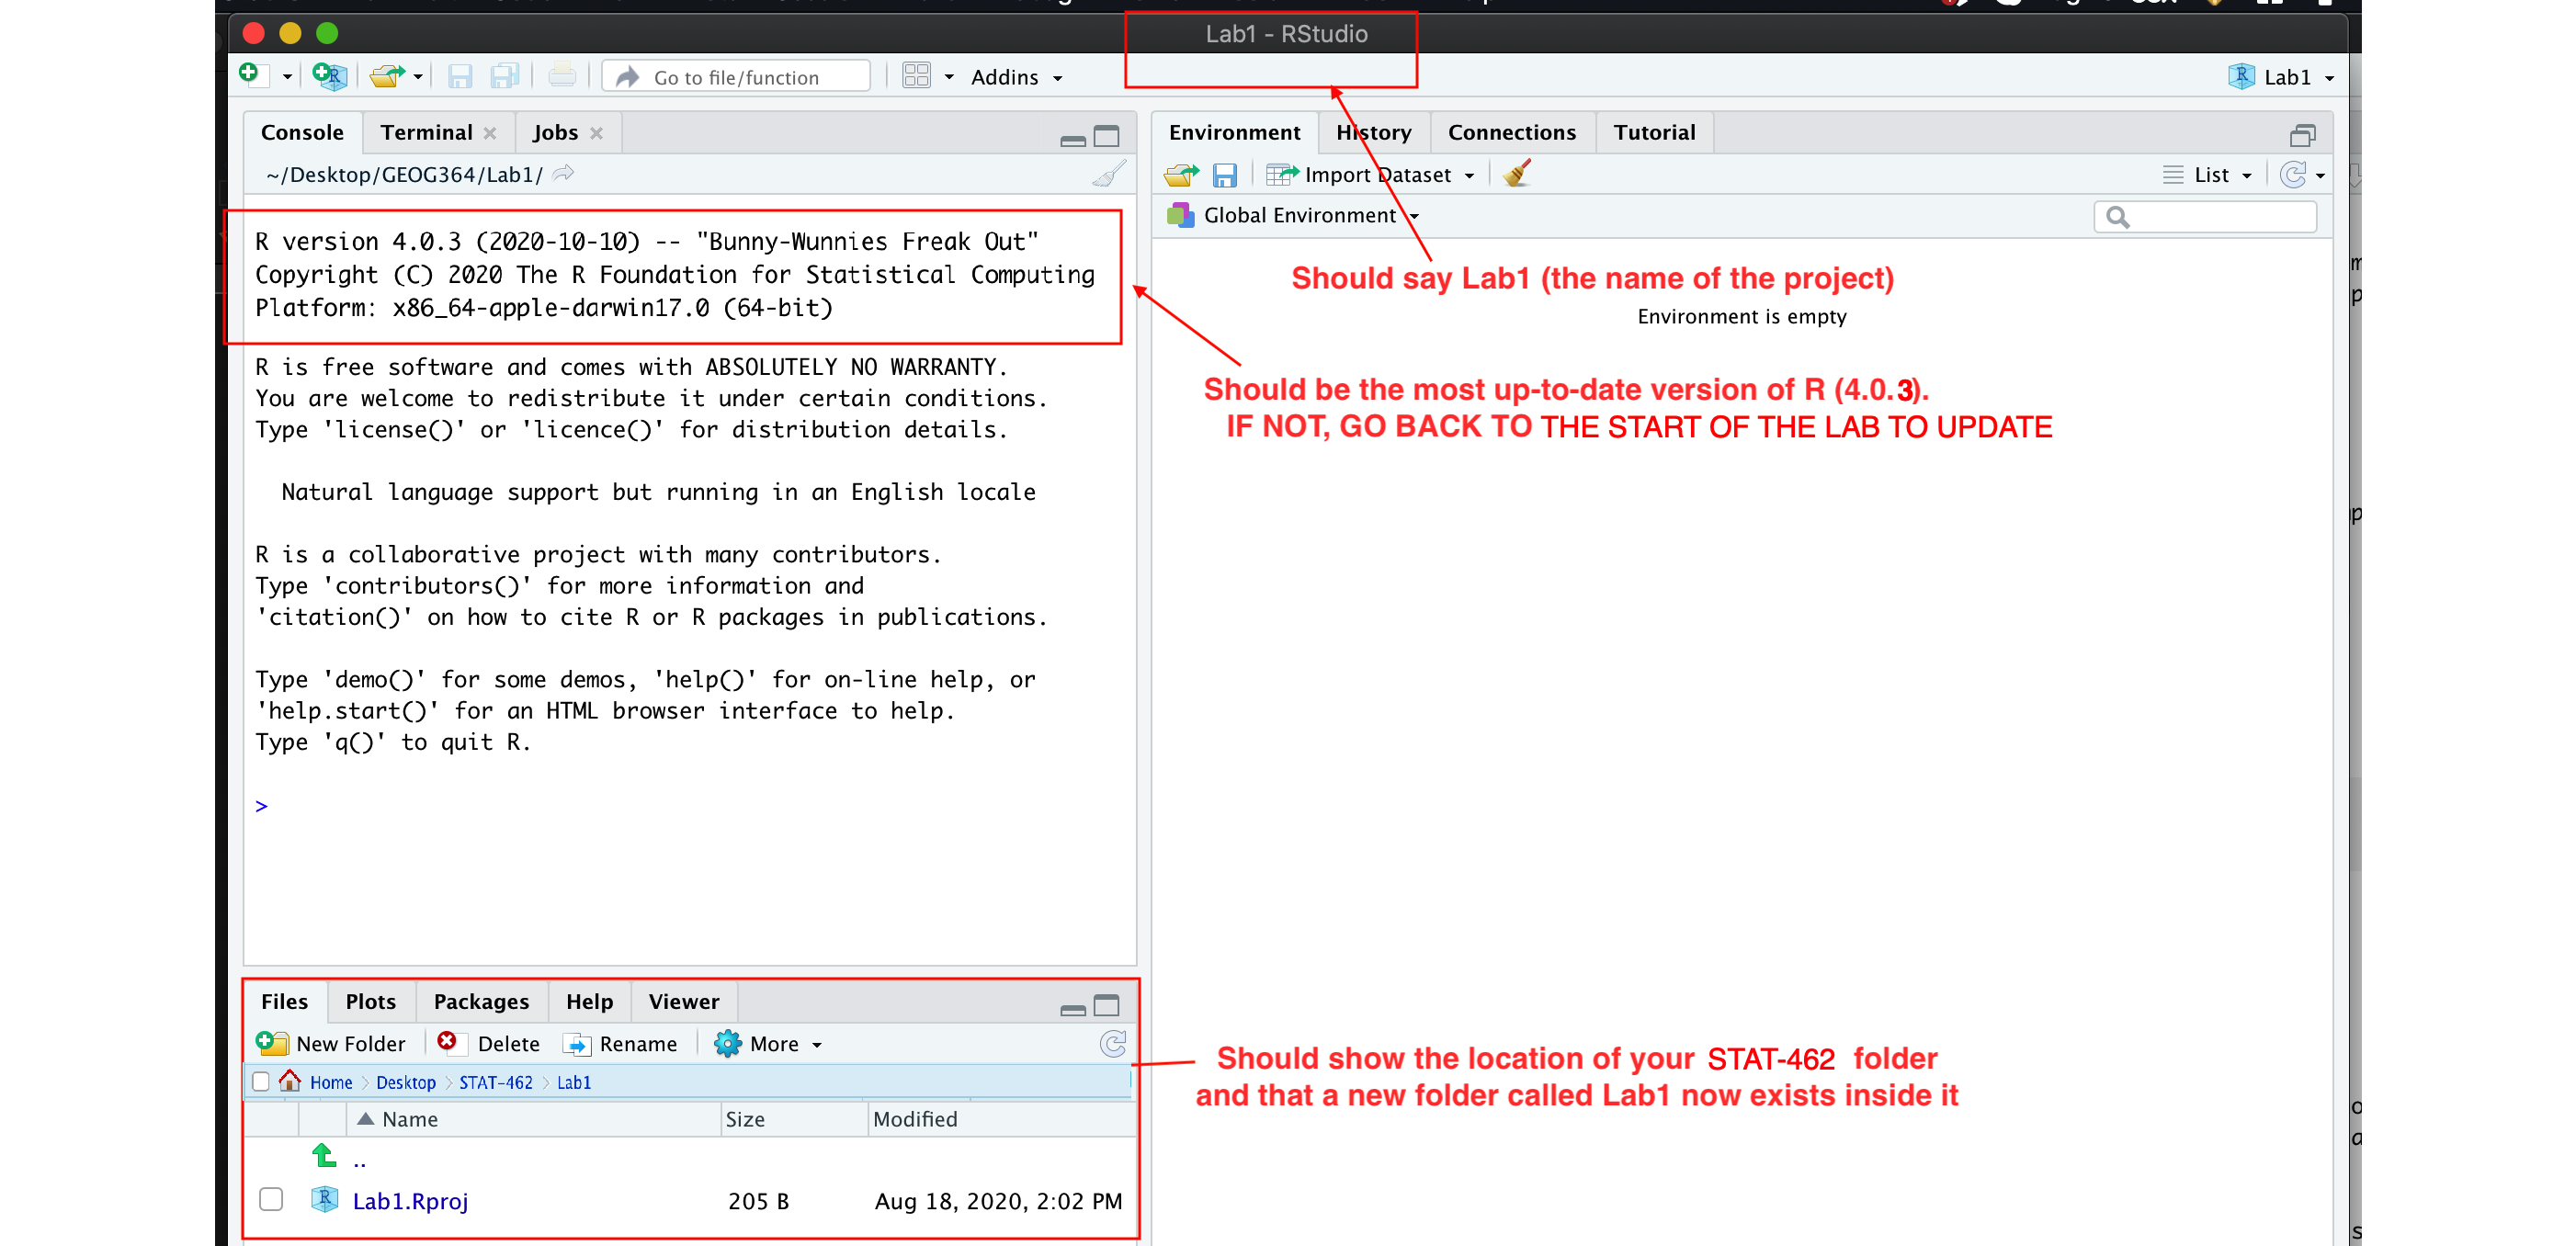The height and width of the screenshot is (1246, 2576).
Task: Open an existing file from the toolbar
Action: pyautogui.click(x=388, y=76)
